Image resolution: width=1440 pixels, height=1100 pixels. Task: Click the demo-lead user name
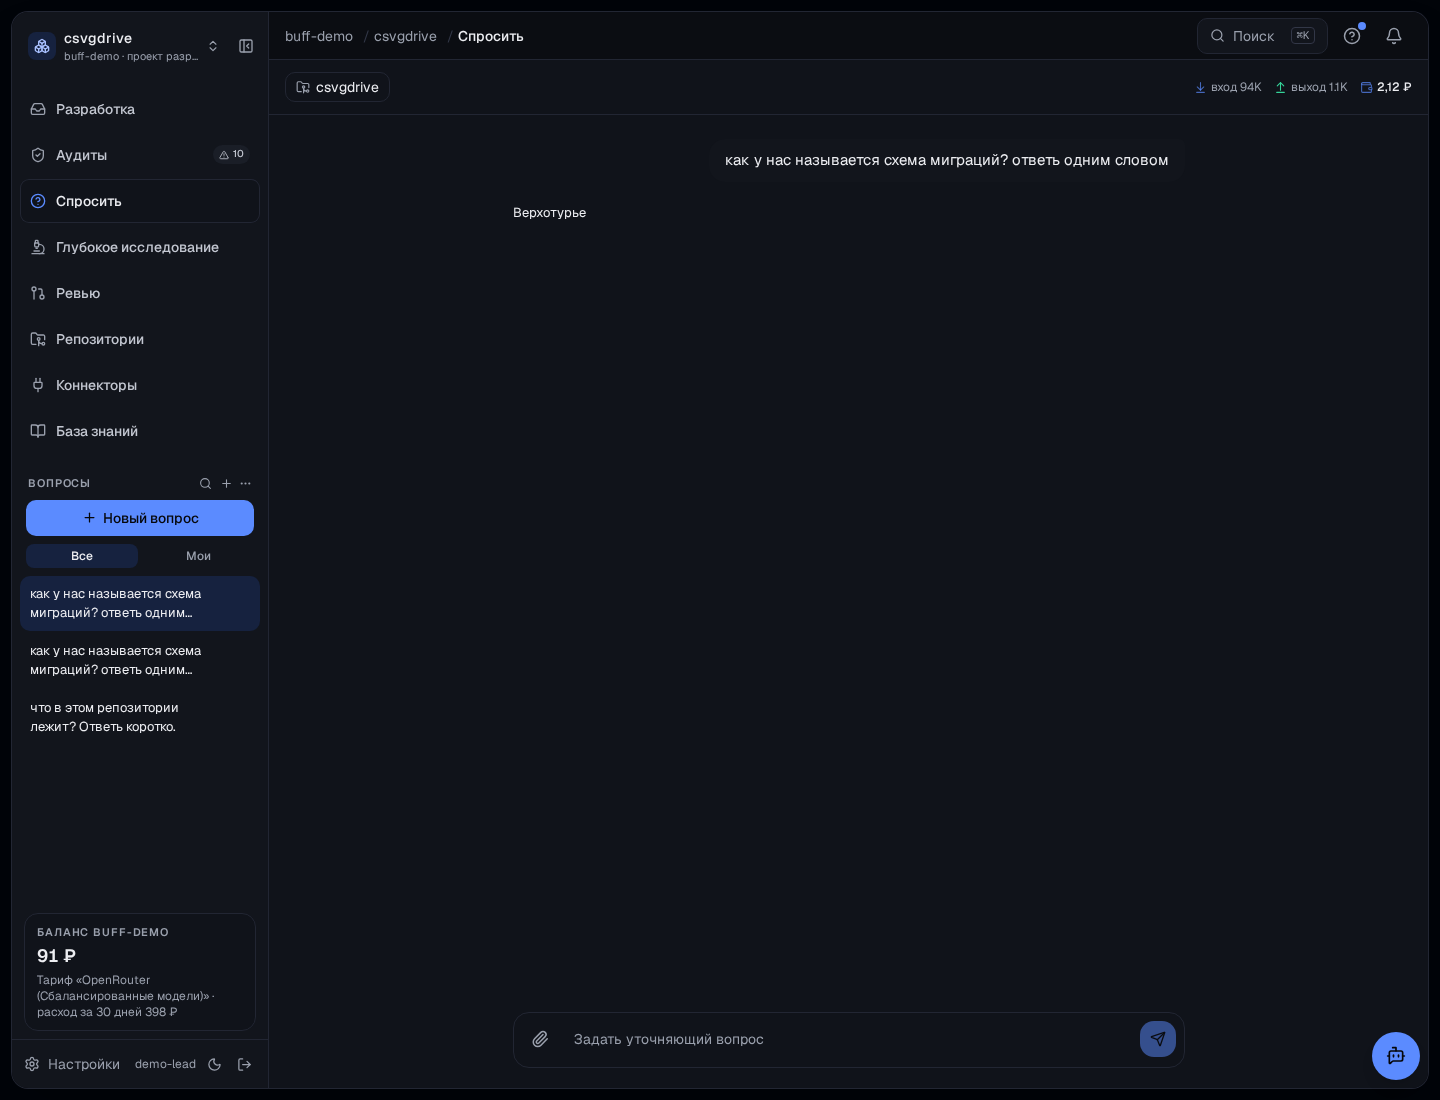click(165, 1064)
